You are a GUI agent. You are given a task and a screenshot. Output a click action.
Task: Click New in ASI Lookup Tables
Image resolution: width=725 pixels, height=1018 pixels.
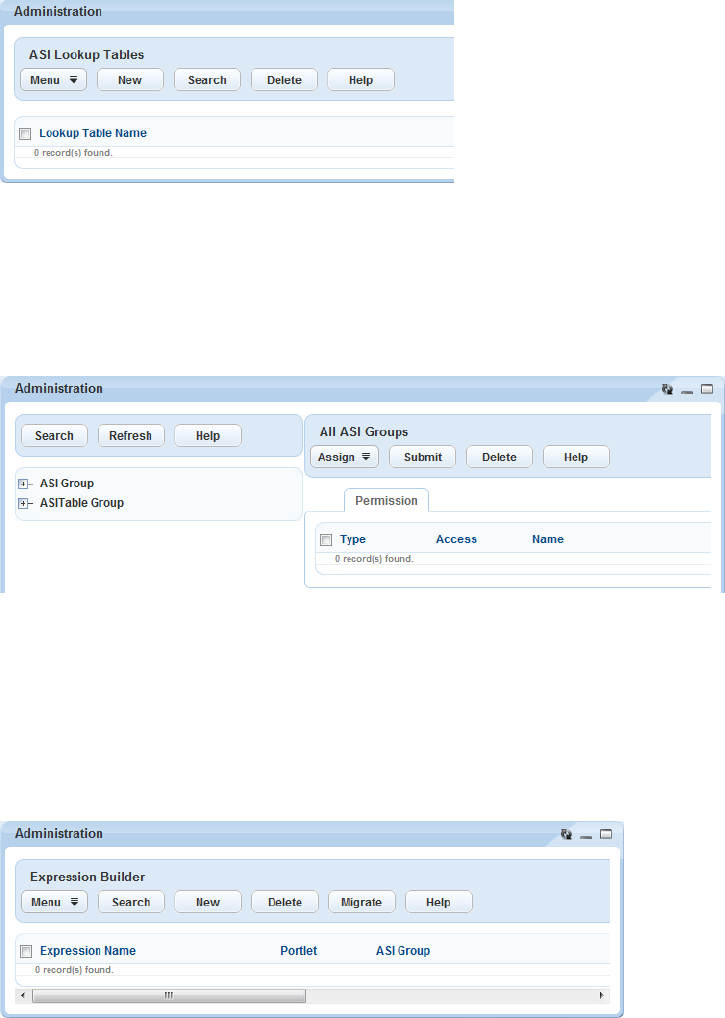click(x=130, y=80)
